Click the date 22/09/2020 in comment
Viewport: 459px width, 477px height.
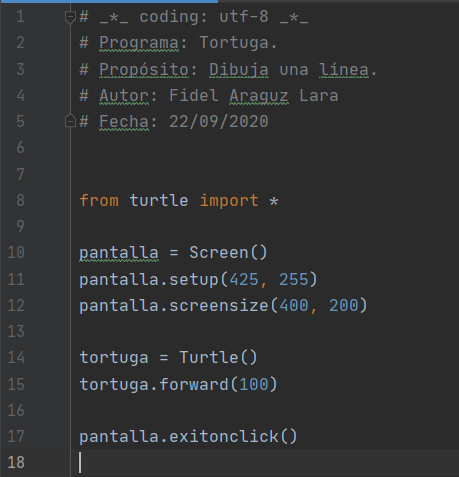click(x=219, y=121)
